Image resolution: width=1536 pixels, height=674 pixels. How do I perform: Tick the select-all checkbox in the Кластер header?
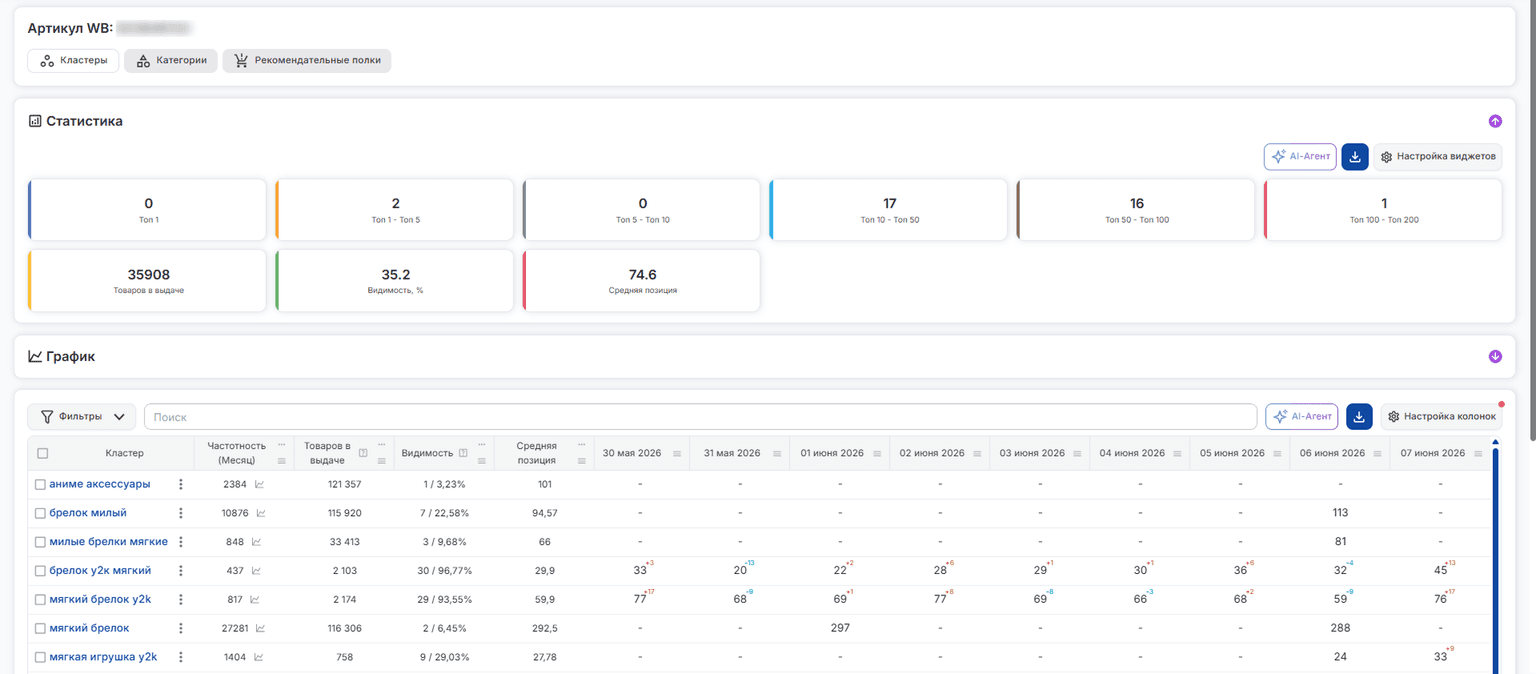point(42,453)
